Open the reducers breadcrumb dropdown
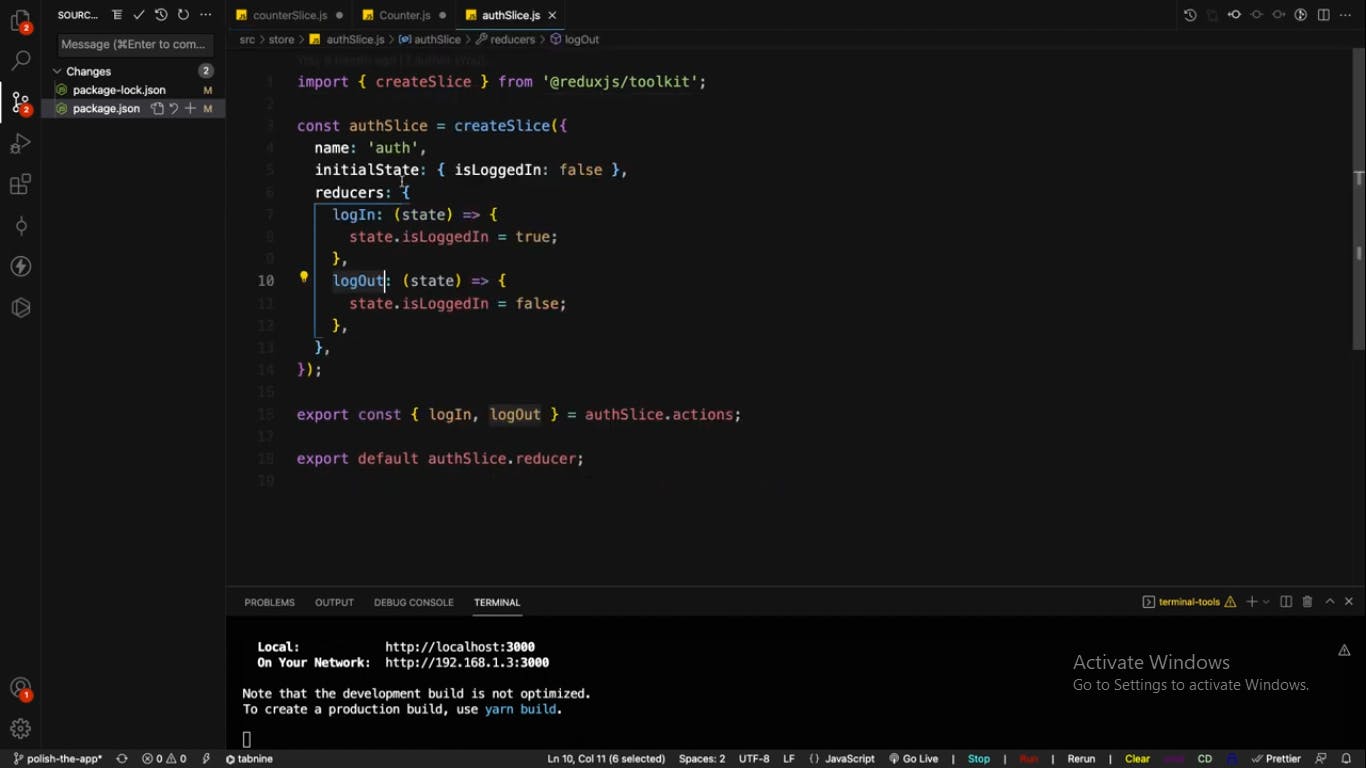This screenshot has width=1366, height=768. [505, 39]
